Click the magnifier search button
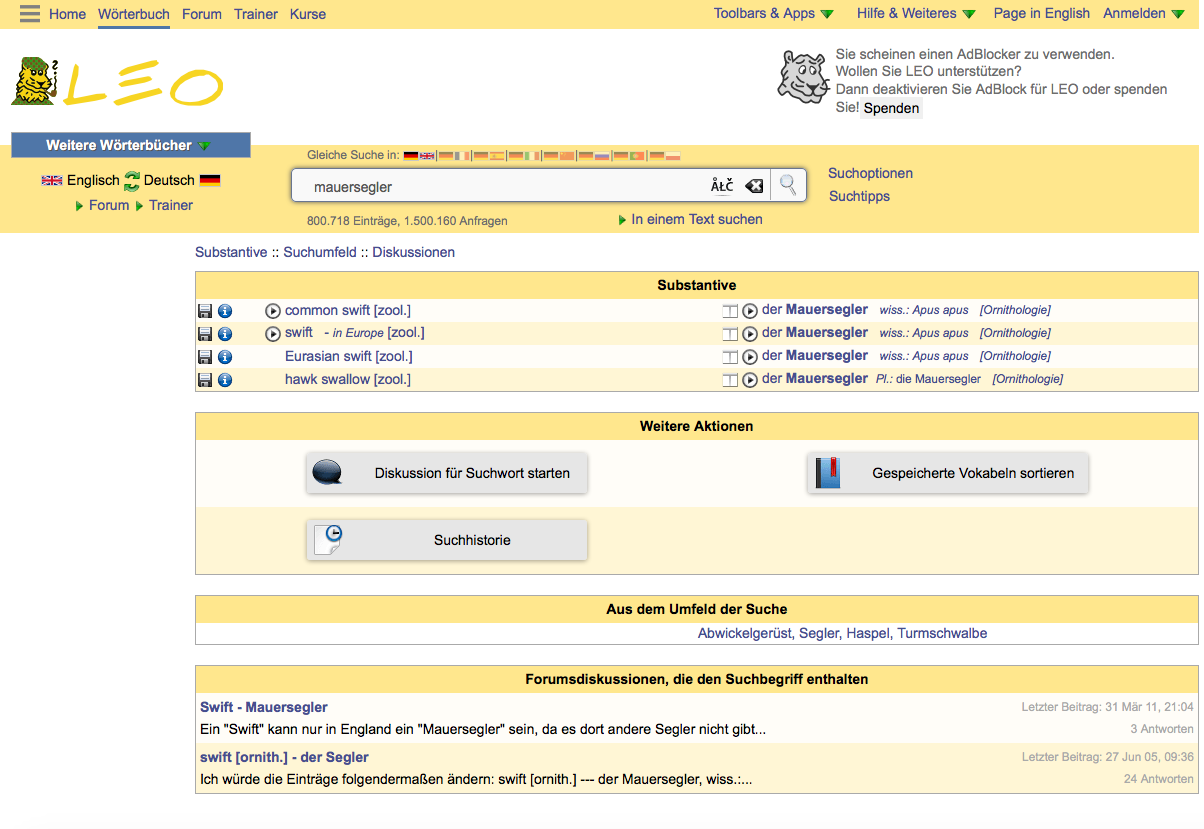This screenshot has width=1204, height=829. pyautogui.click(x=789, y=185)
